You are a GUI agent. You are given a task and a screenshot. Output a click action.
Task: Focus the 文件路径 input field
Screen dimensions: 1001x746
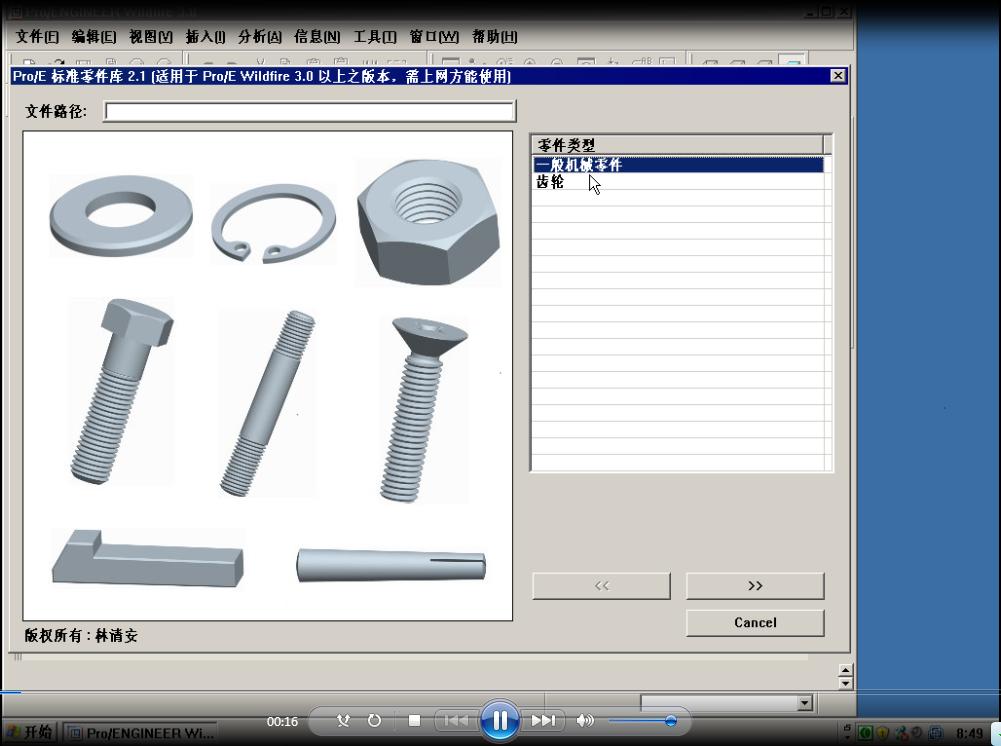pyautogui.click(x=310, y=112)
